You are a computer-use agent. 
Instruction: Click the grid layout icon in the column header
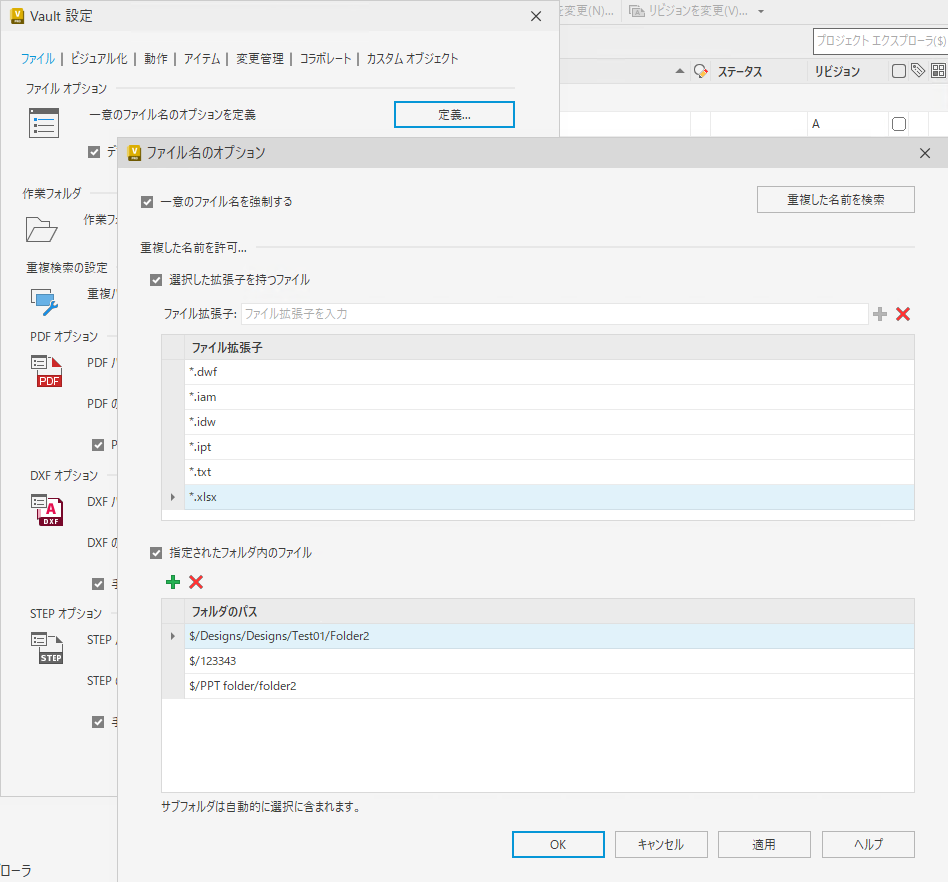pyautogui.click(x=938, y=71)
